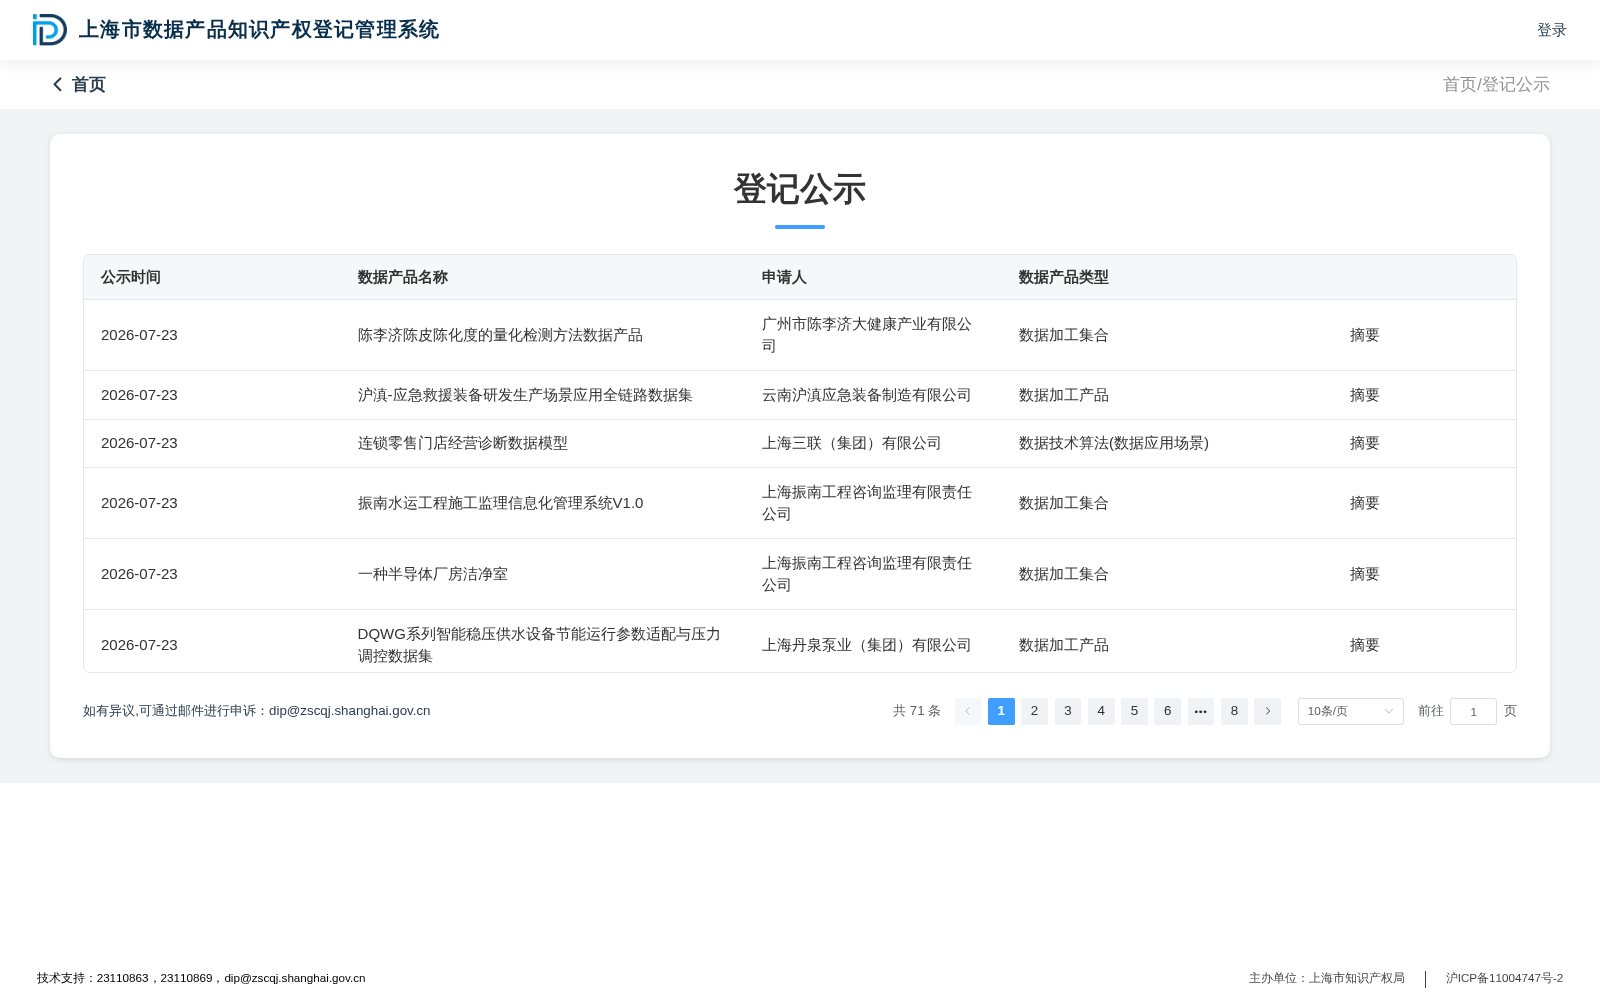Open the 首页/登记公示 breadcrumb
This screenshot has width=1600, height=1000.
point(1496,85)
